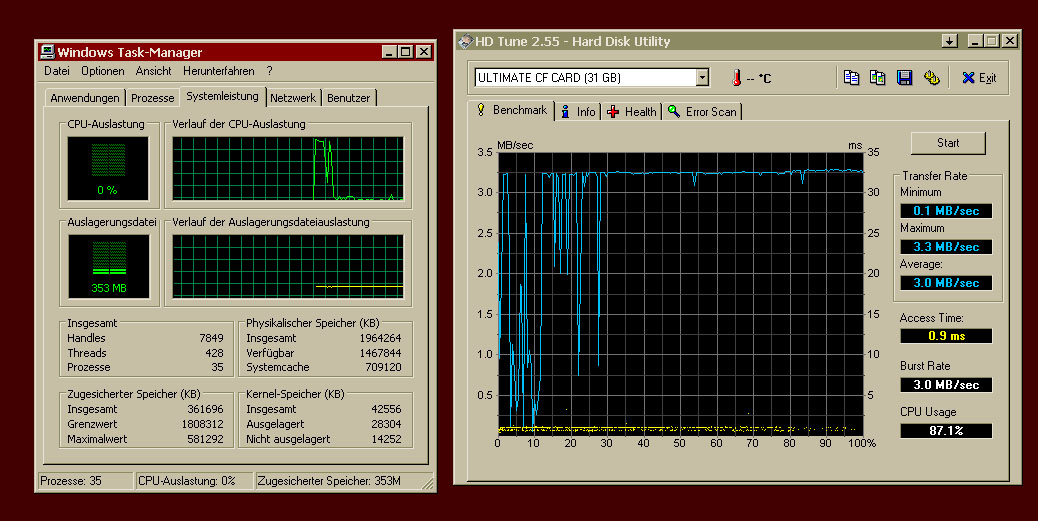Click the HD Tune title bar icon

(x=465, y=41)
